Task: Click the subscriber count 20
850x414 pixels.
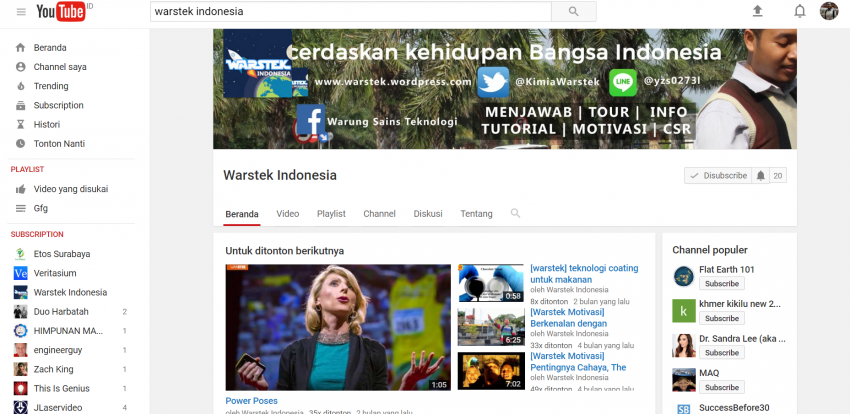Action: click(x=778, y=176)
